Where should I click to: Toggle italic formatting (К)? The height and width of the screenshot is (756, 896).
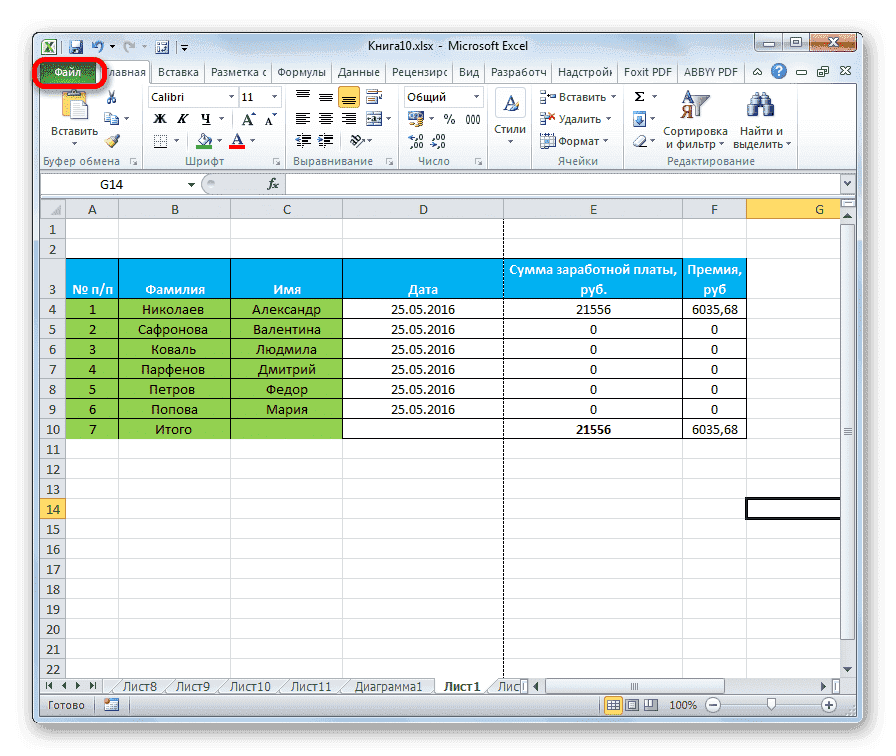tap(183, 117)
